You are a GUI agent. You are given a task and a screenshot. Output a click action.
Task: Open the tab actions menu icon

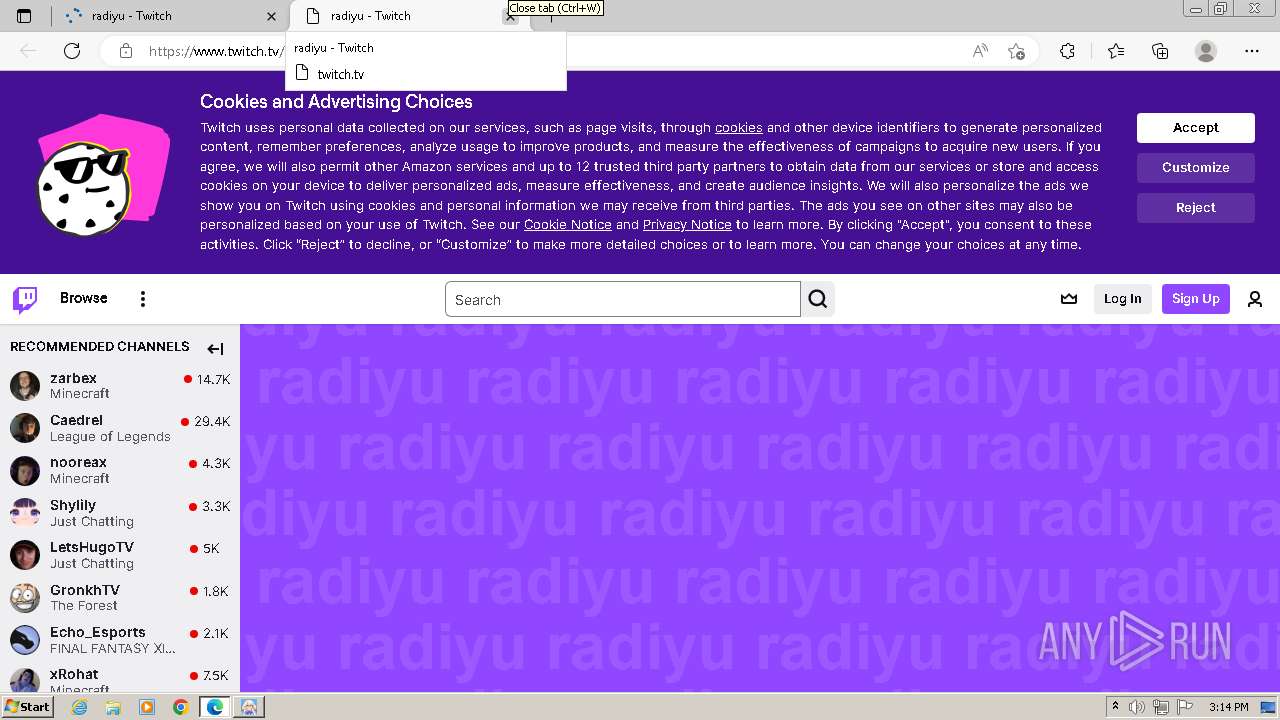point(25,16)
